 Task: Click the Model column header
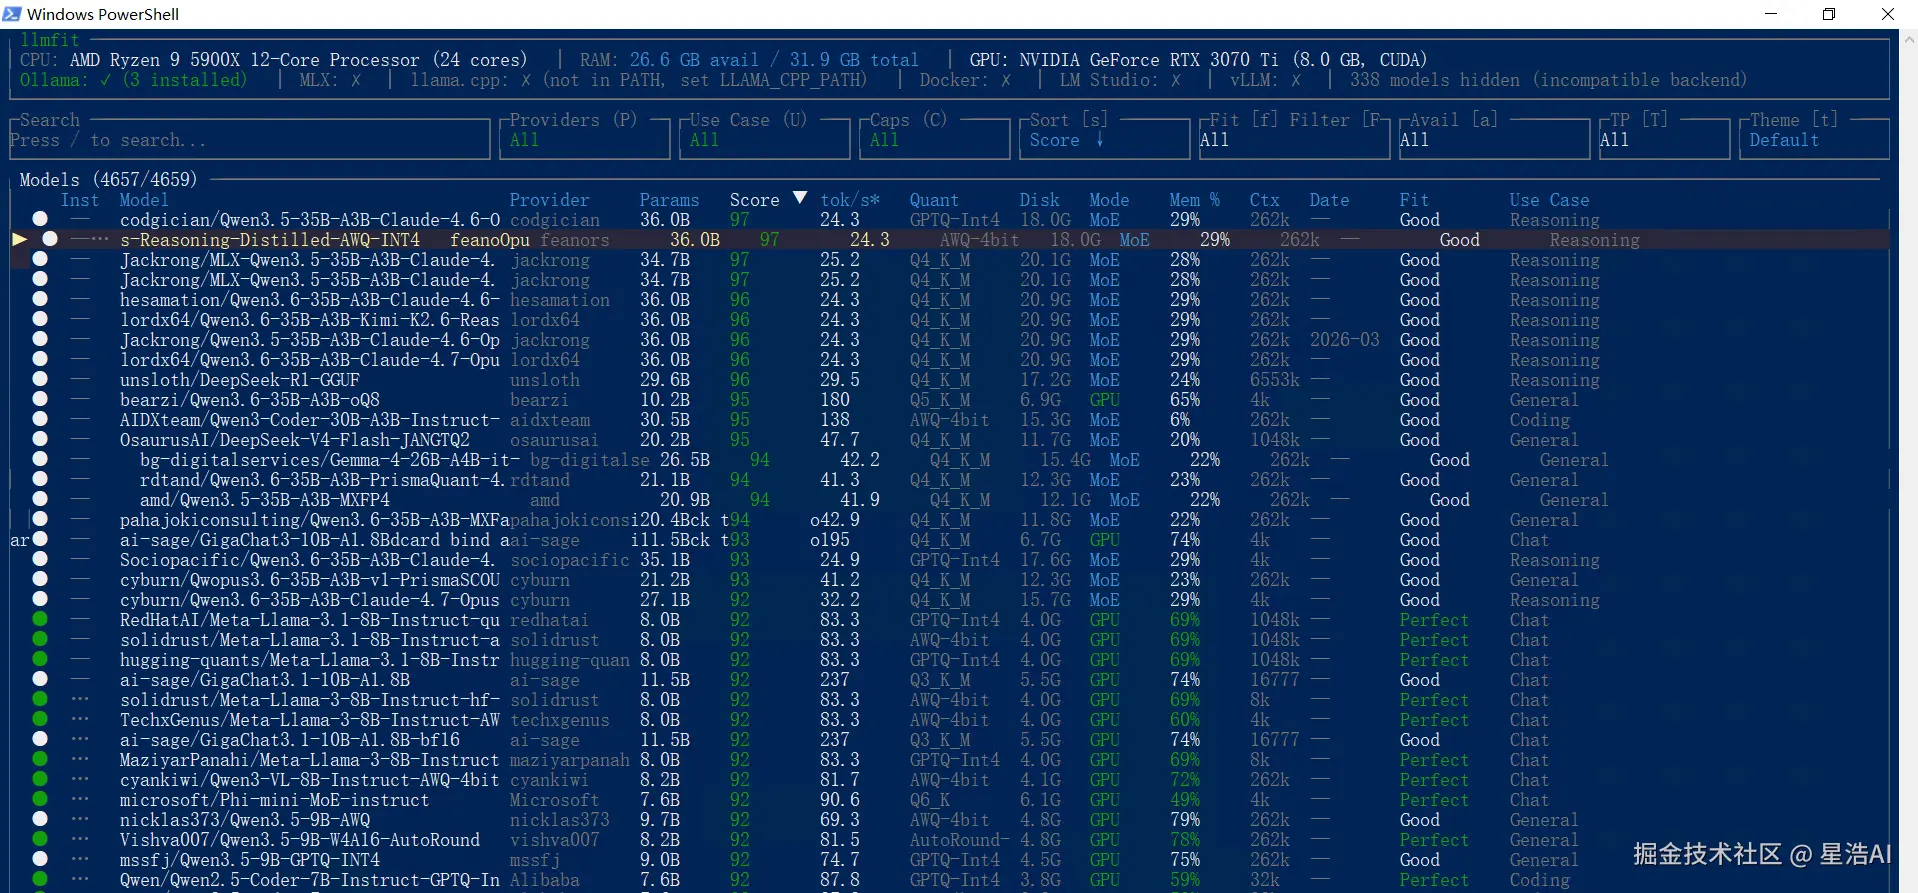pyautogui.click(x=145, y=200)
